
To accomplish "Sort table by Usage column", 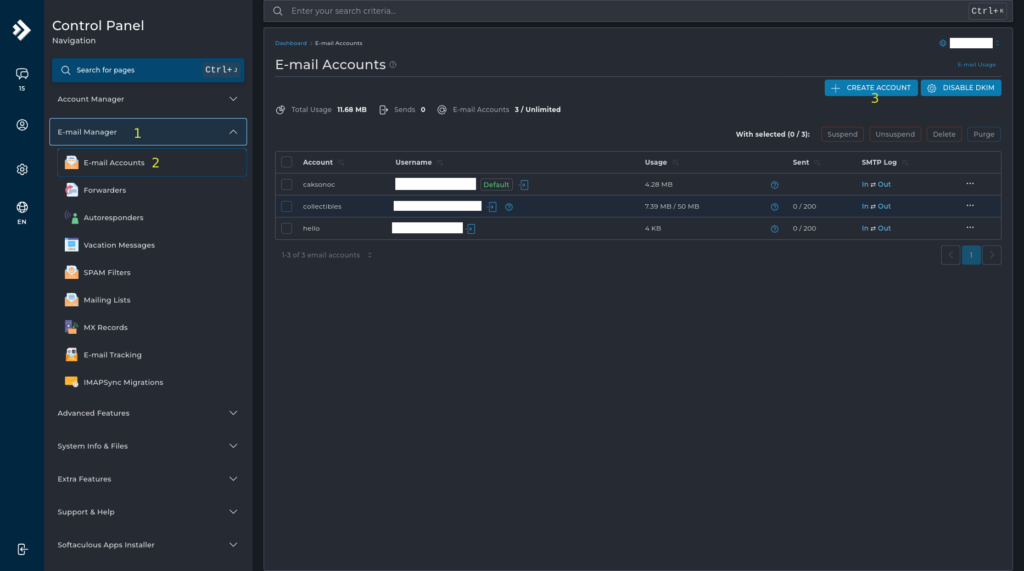I will pos(661,163).
